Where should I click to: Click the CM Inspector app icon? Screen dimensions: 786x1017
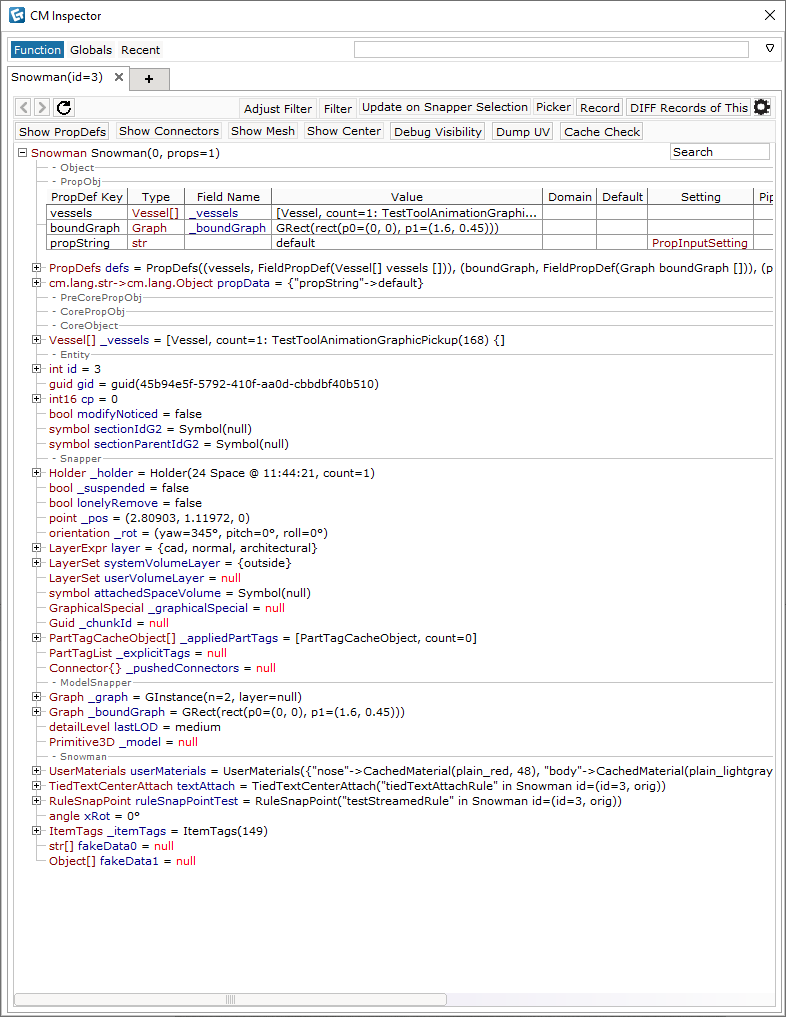tap(17, 15)
